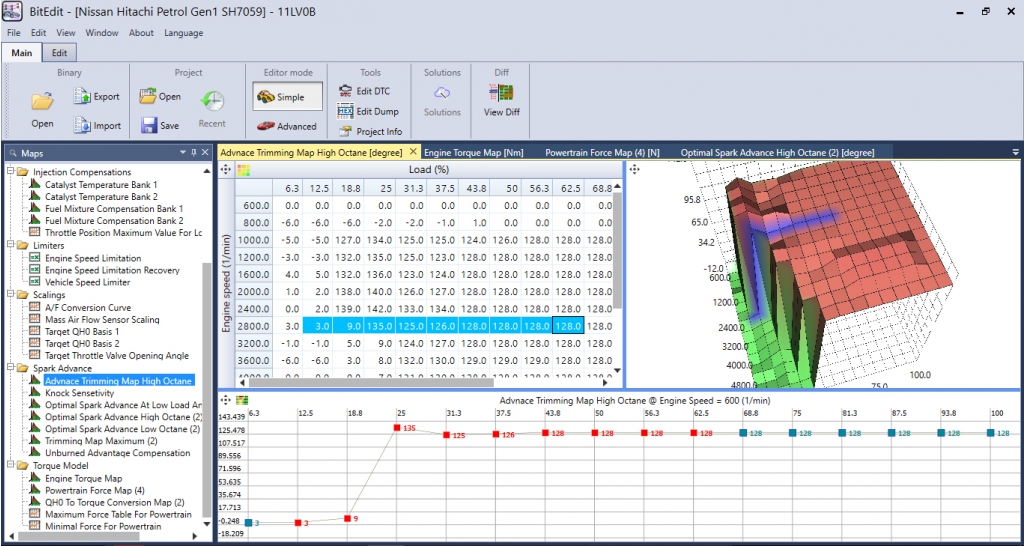Open the Language menu
Image resolution: width=1024 pixels, height=546 pixels.
(x=184, y=33)
